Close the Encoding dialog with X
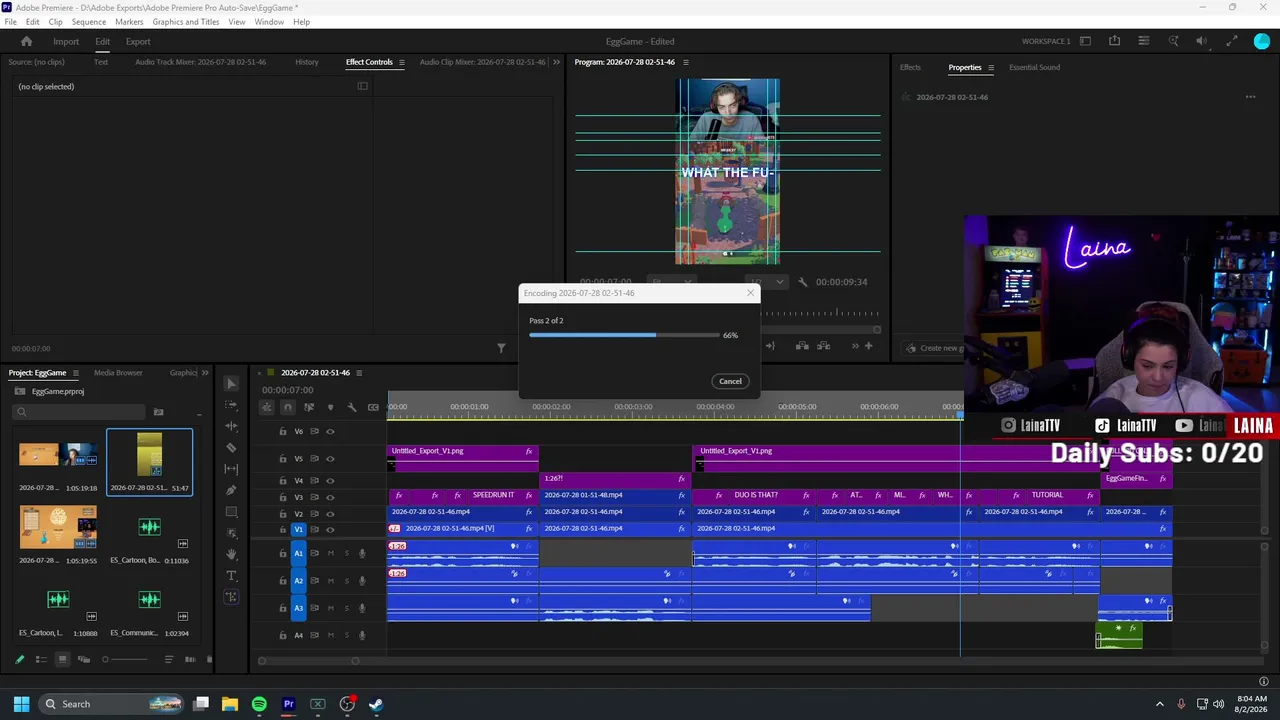 coord(750,293)
